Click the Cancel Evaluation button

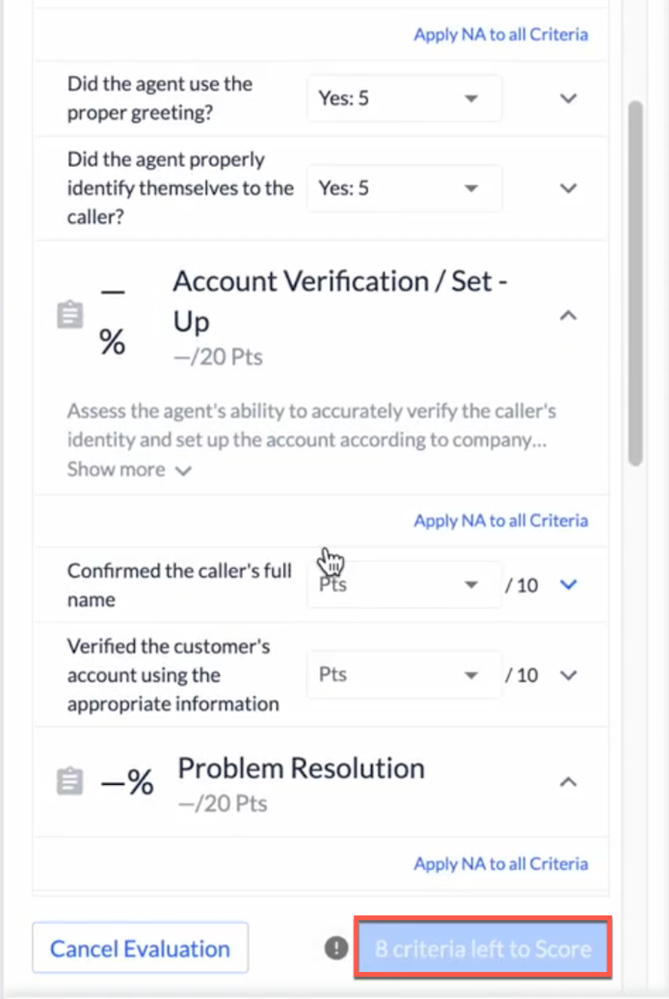[x=140, y=948]
